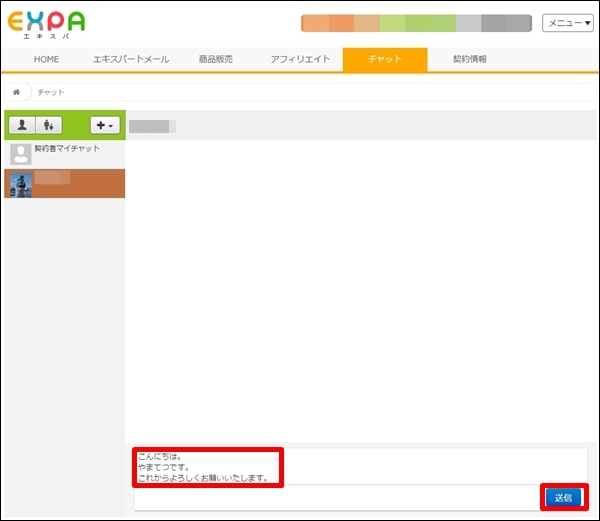Open the アフィリエイト tab
The width and height of the screenshot is (600, 521).
pyautogui.click(x=300, y=59)
